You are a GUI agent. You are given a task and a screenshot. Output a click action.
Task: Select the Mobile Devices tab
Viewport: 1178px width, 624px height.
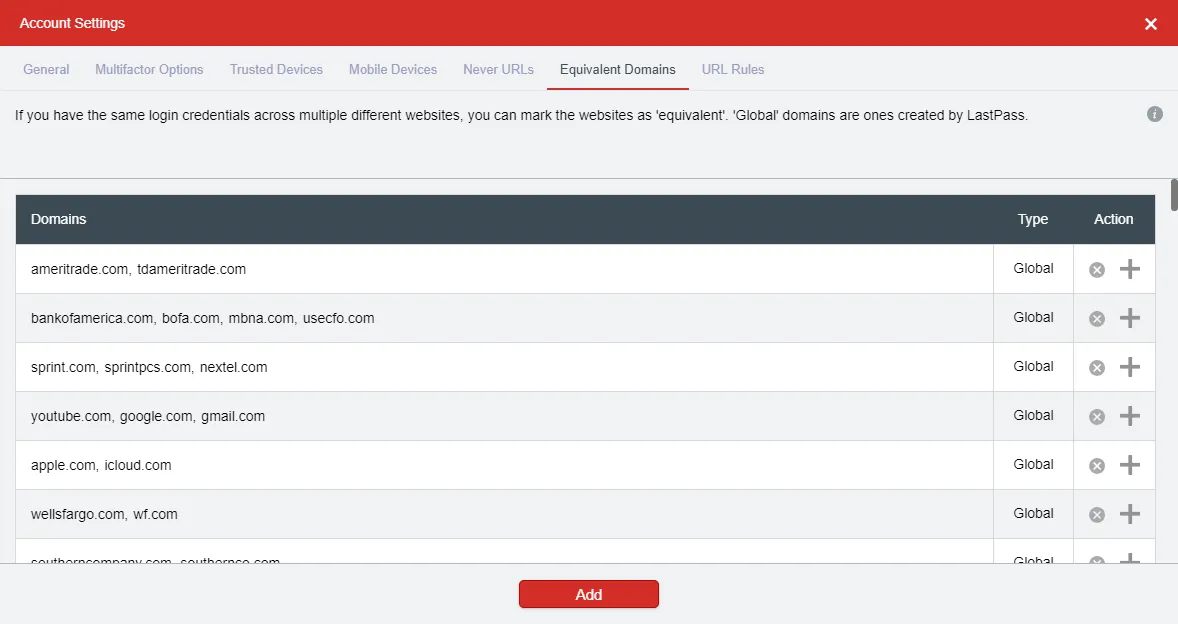(393, 69)
